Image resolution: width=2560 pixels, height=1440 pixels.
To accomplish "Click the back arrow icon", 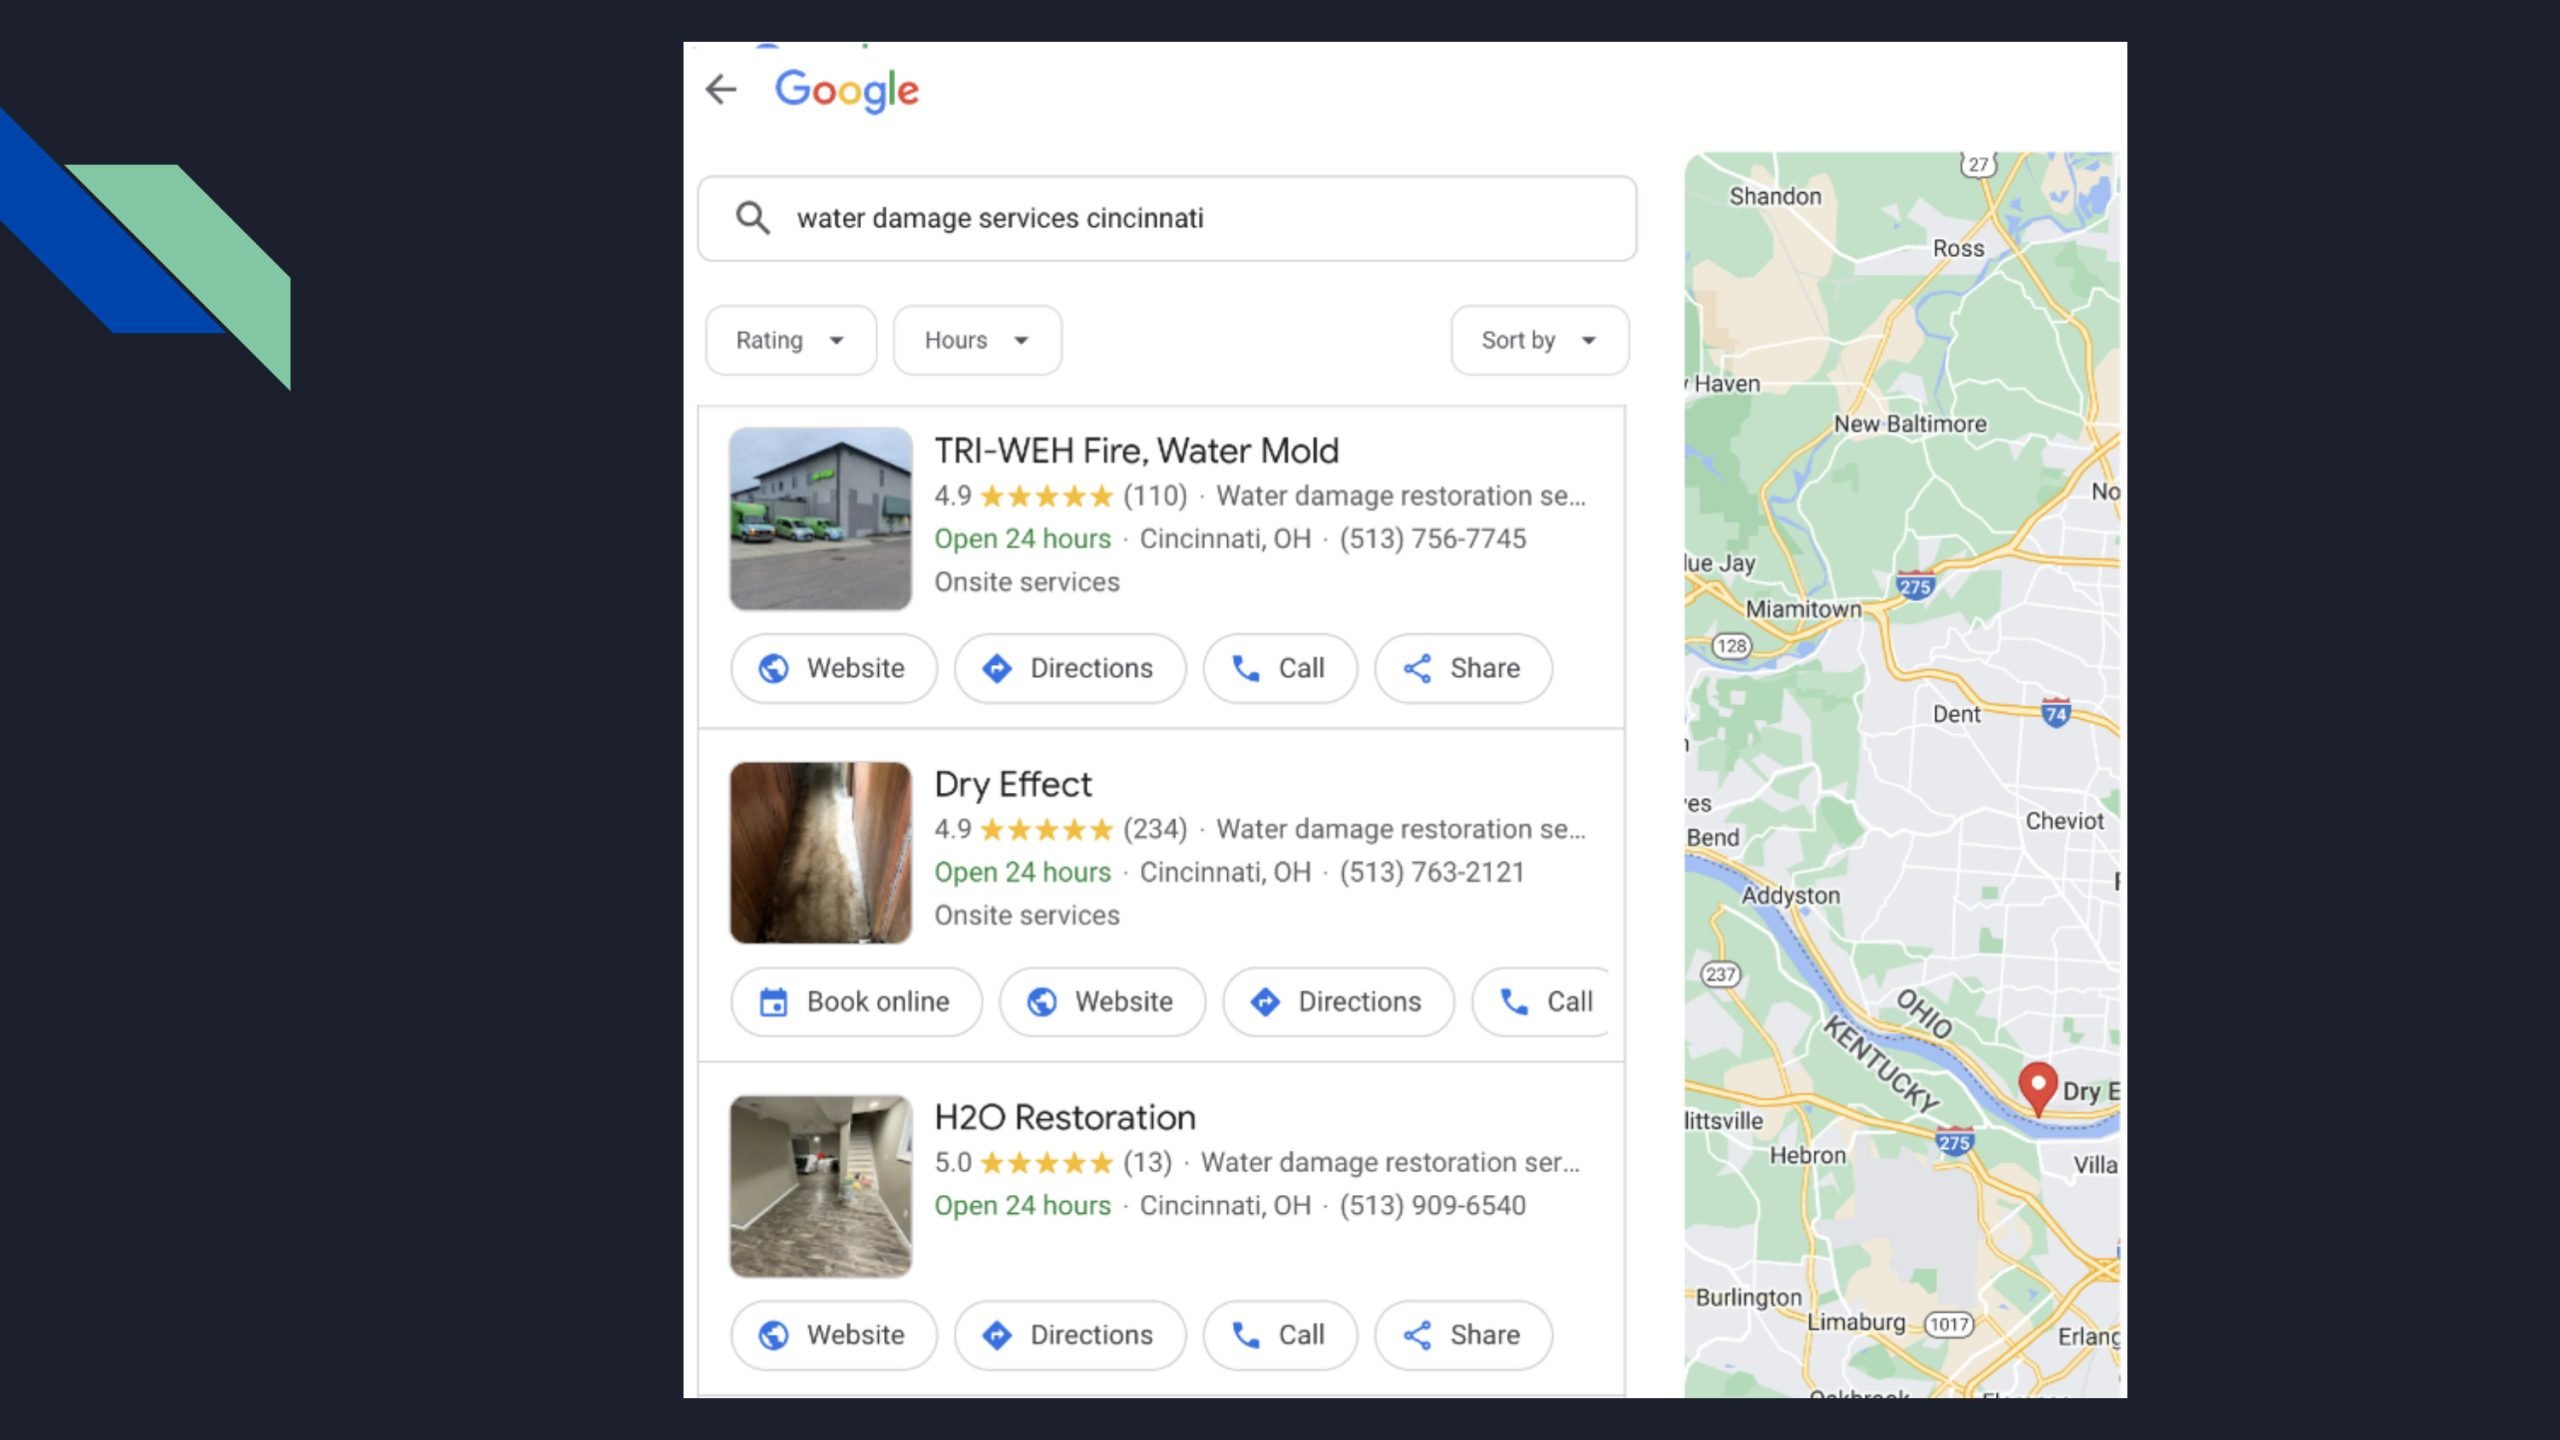I will [720, 90].
